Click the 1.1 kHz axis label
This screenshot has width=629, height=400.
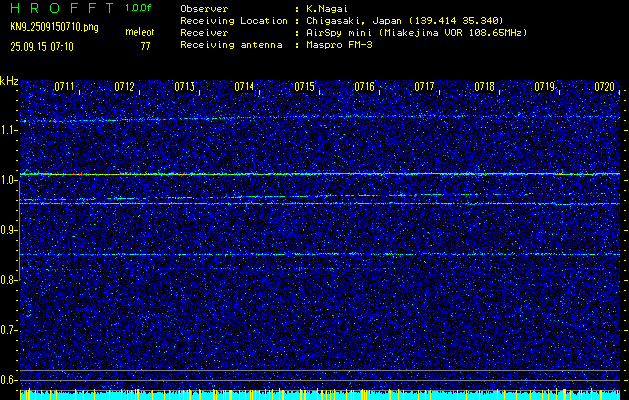pos(8,130)
